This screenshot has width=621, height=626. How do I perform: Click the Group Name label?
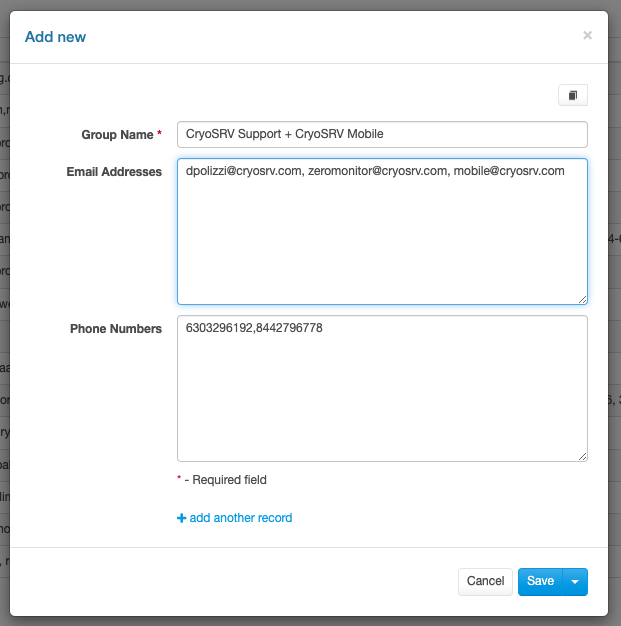(x=117, y=135)
